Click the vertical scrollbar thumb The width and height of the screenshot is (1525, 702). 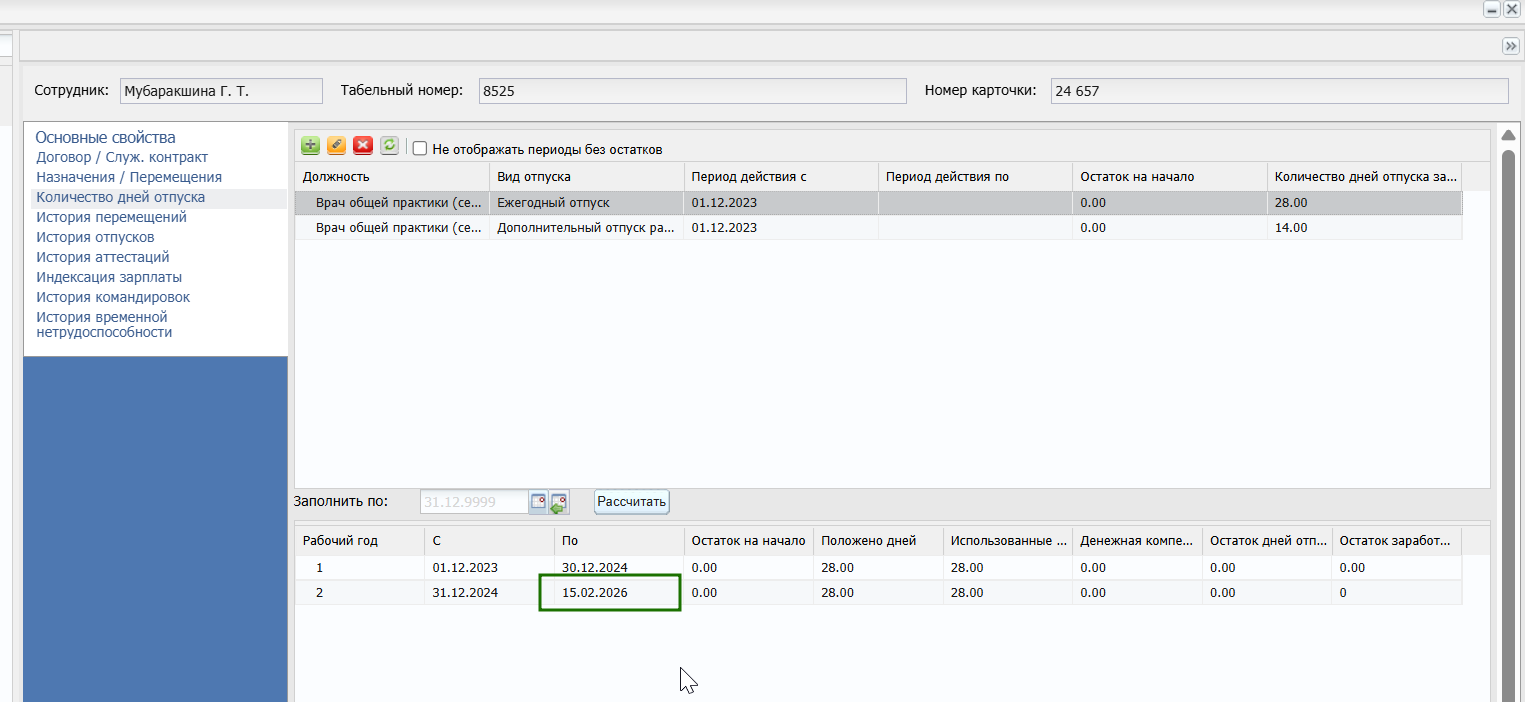pyautogui.click(x=1509, y=425)
